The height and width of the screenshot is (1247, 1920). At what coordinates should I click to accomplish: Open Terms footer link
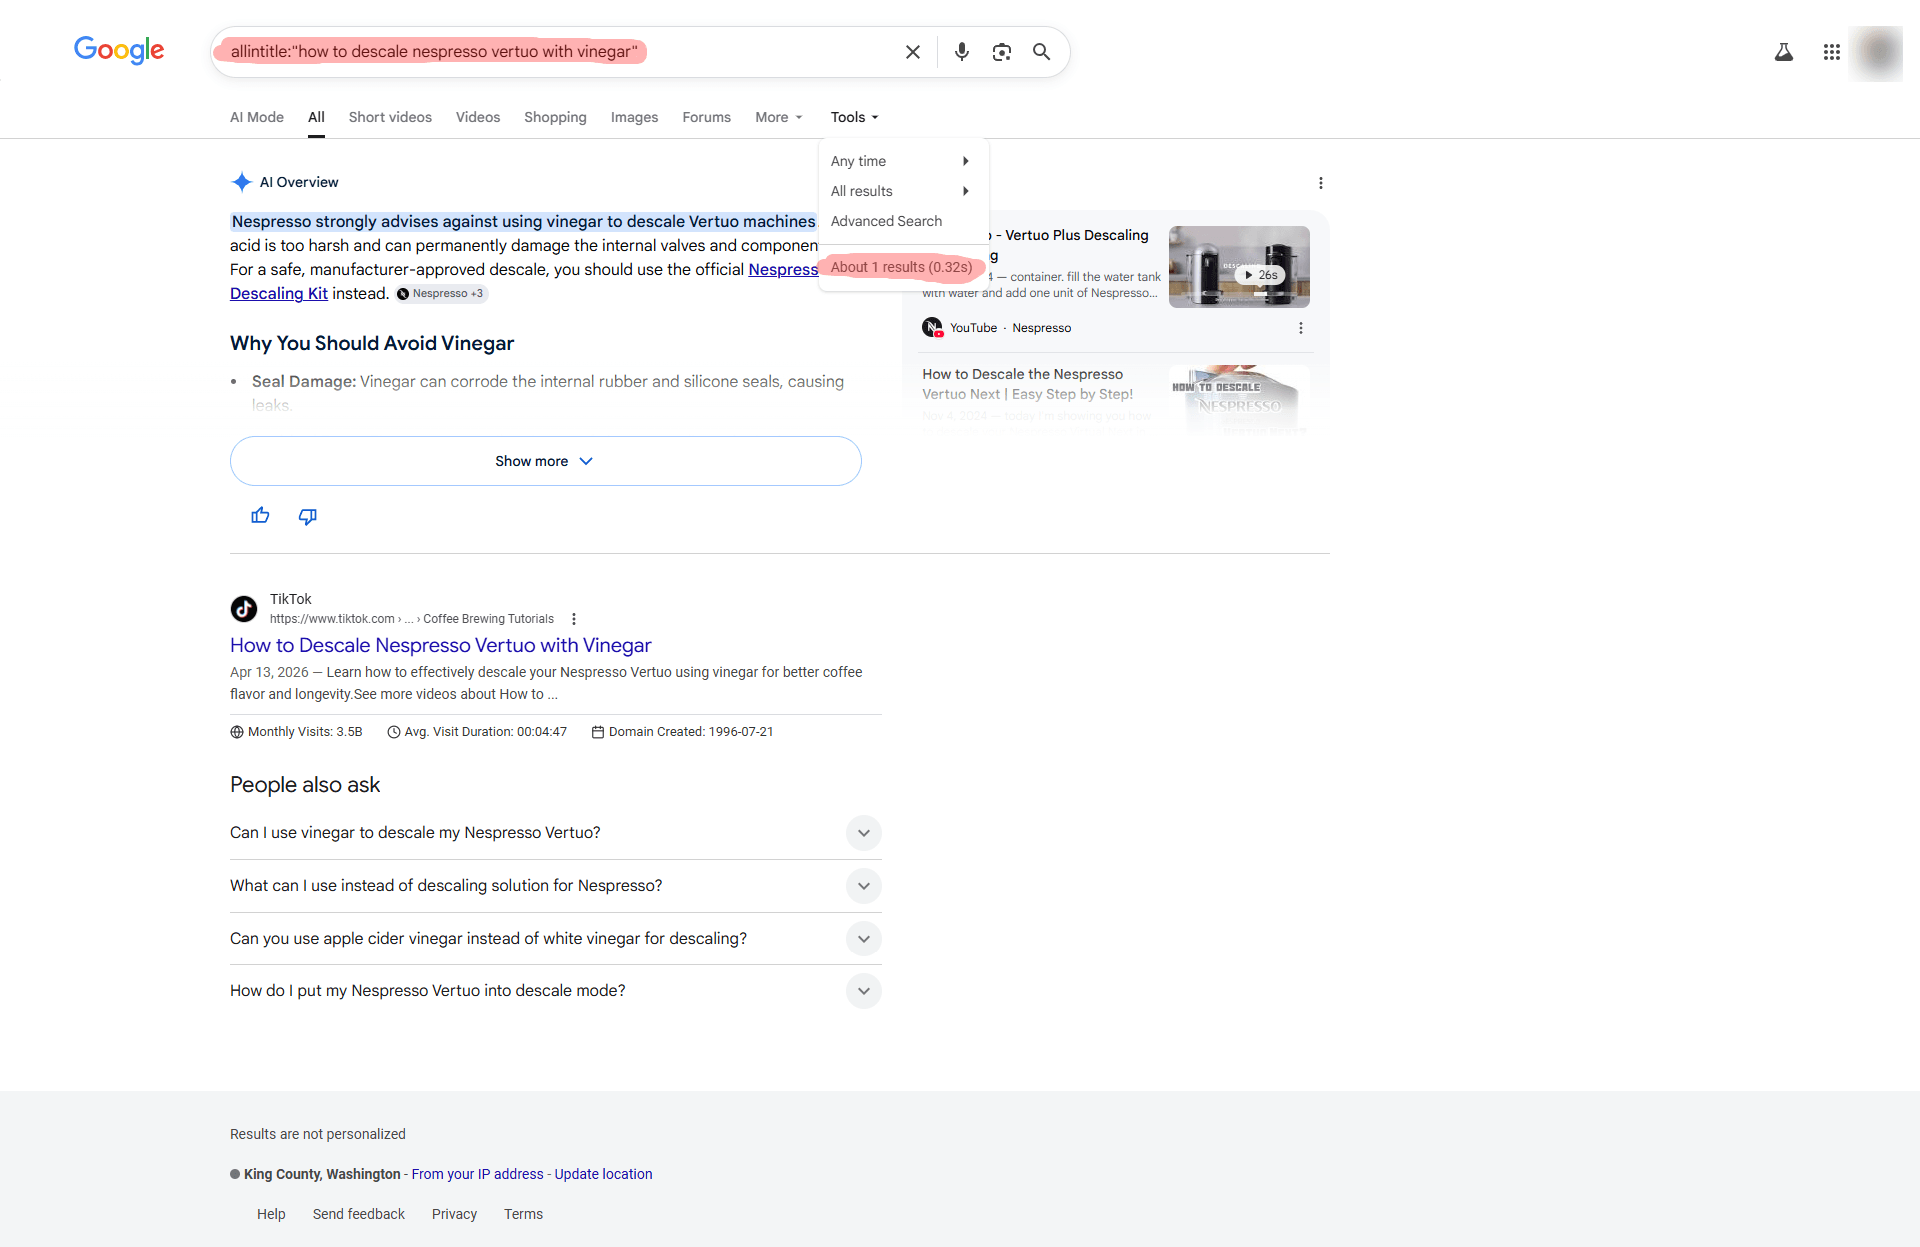pos(523,1214)
